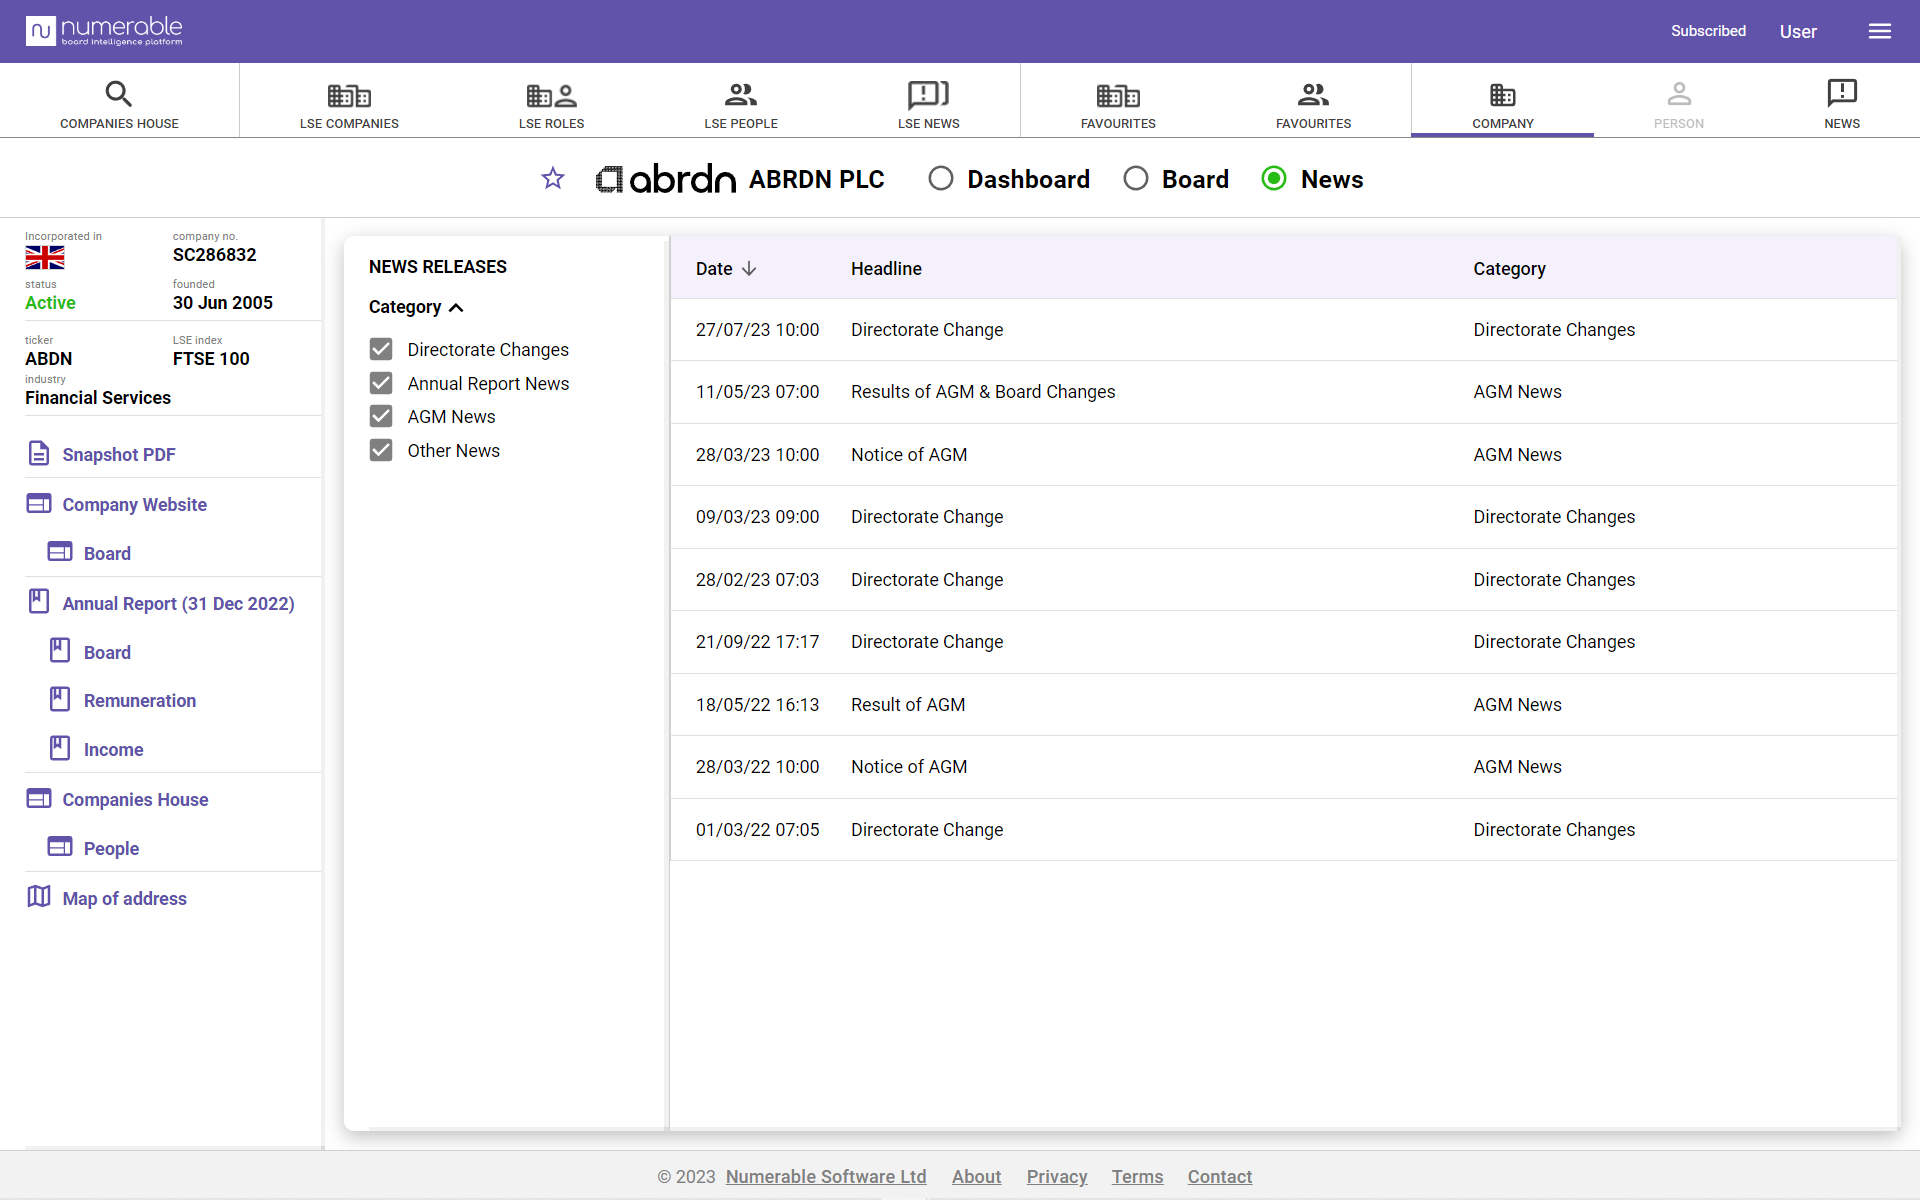
Task: Open the Companies House tab label
Action: tap(119, 124)
